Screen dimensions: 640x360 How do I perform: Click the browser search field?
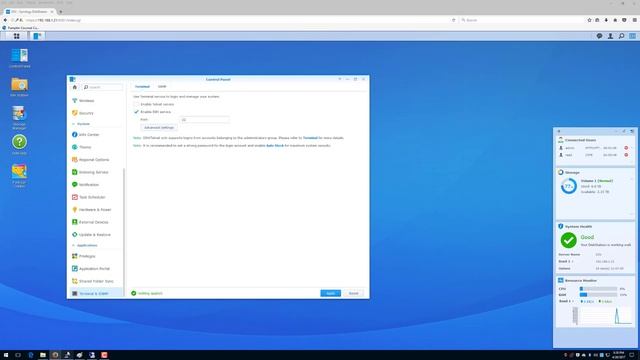pos(522,20)
